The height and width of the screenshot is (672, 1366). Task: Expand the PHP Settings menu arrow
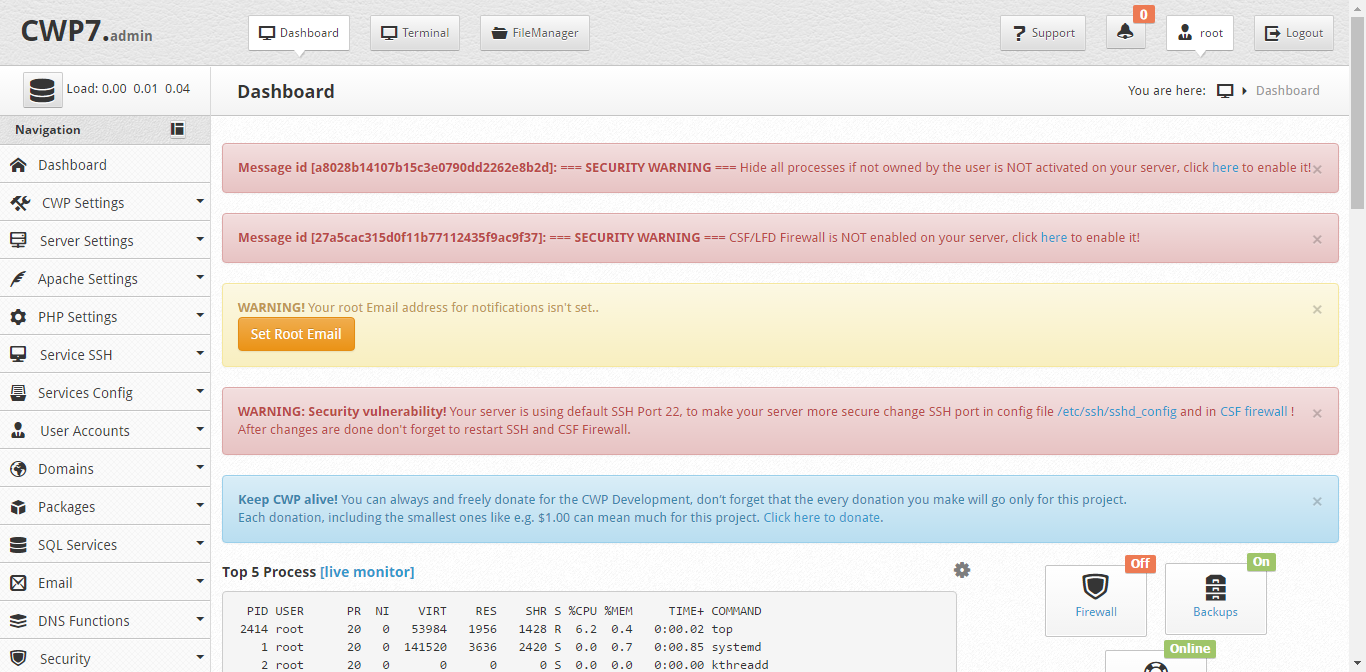200,315
